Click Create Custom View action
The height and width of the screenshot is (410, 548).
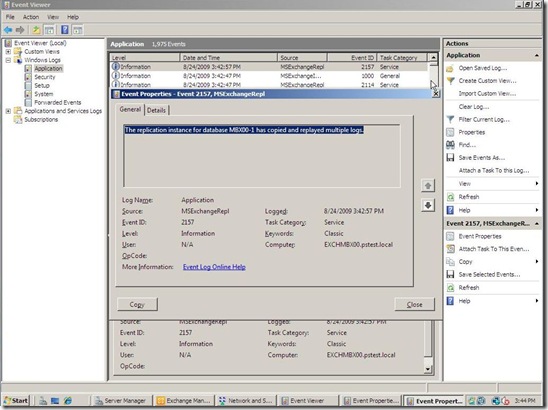coord(487,81)
